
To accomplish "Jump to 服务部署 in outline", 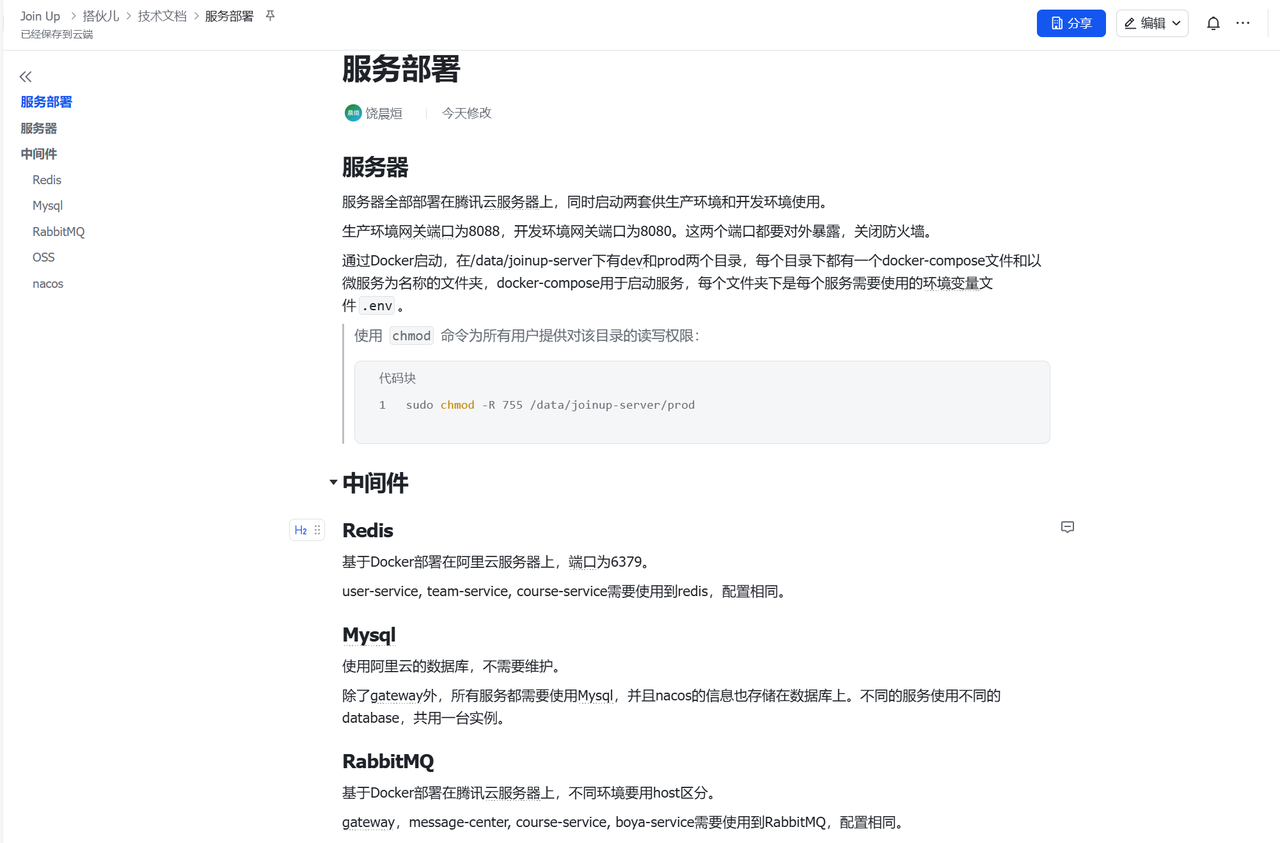I will 46,102.
